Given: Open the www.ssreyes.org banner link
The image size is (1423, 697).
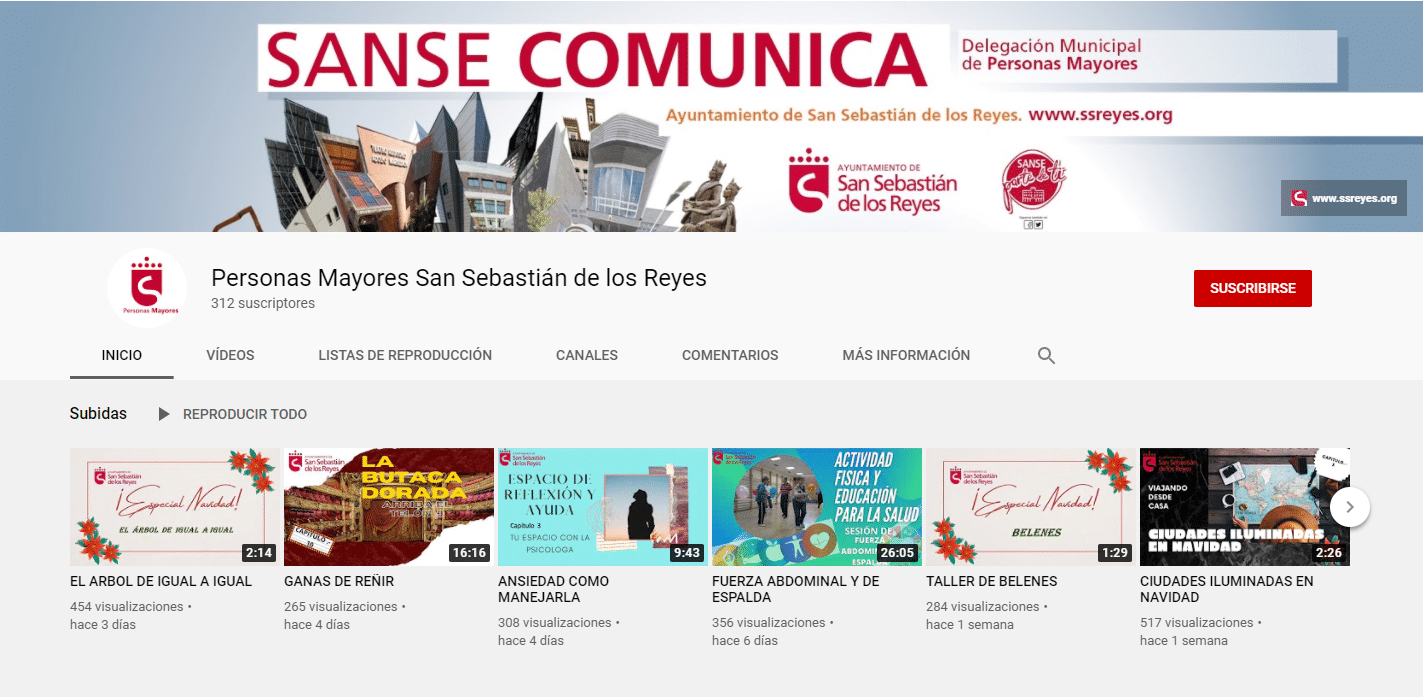Looking at the screenshot, I should 1343,198.
